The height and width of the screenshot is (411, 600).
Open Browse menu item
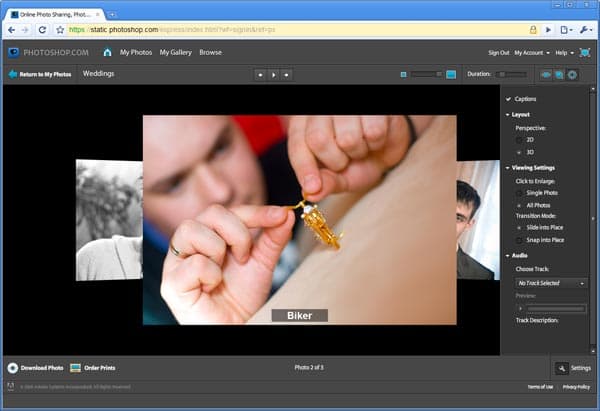(210, 52)
